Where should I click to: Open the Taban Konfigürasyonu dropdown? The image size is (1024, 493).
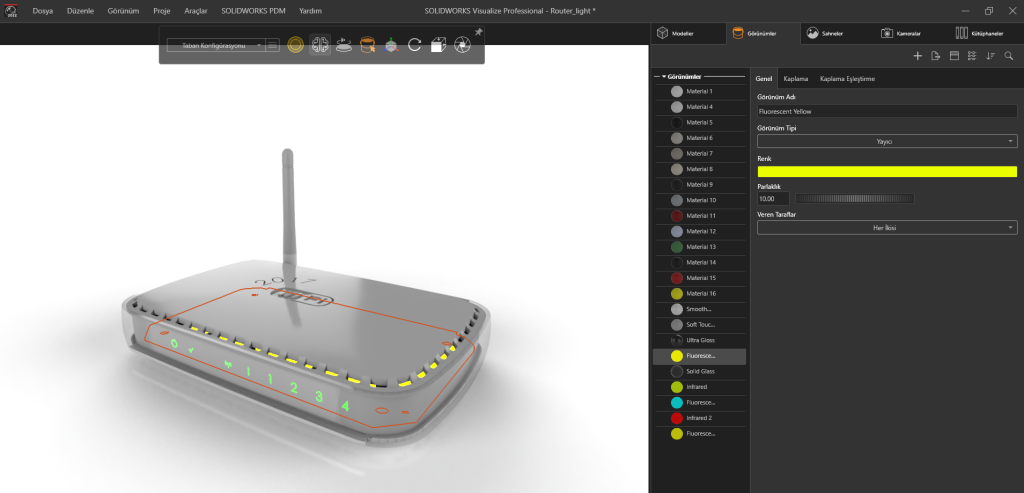tap(215, 45)
